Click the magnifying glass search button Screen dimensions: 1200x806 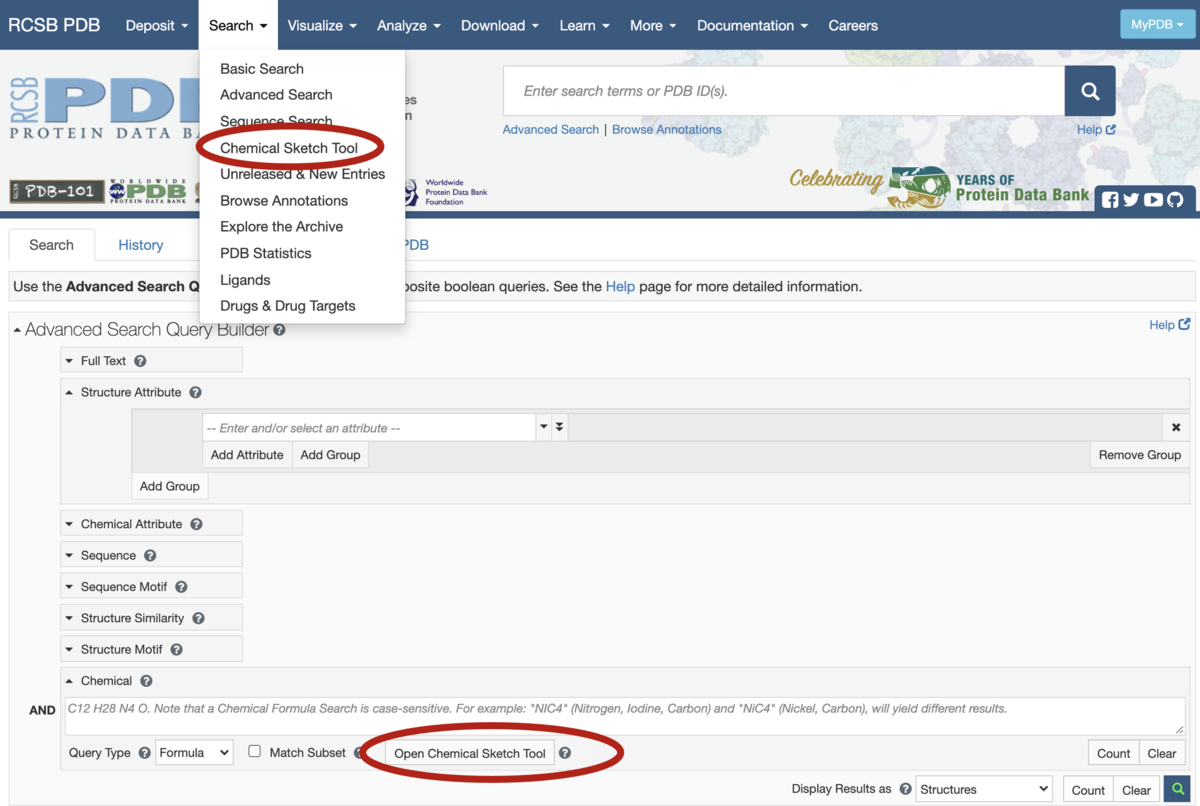(1090, 91)
